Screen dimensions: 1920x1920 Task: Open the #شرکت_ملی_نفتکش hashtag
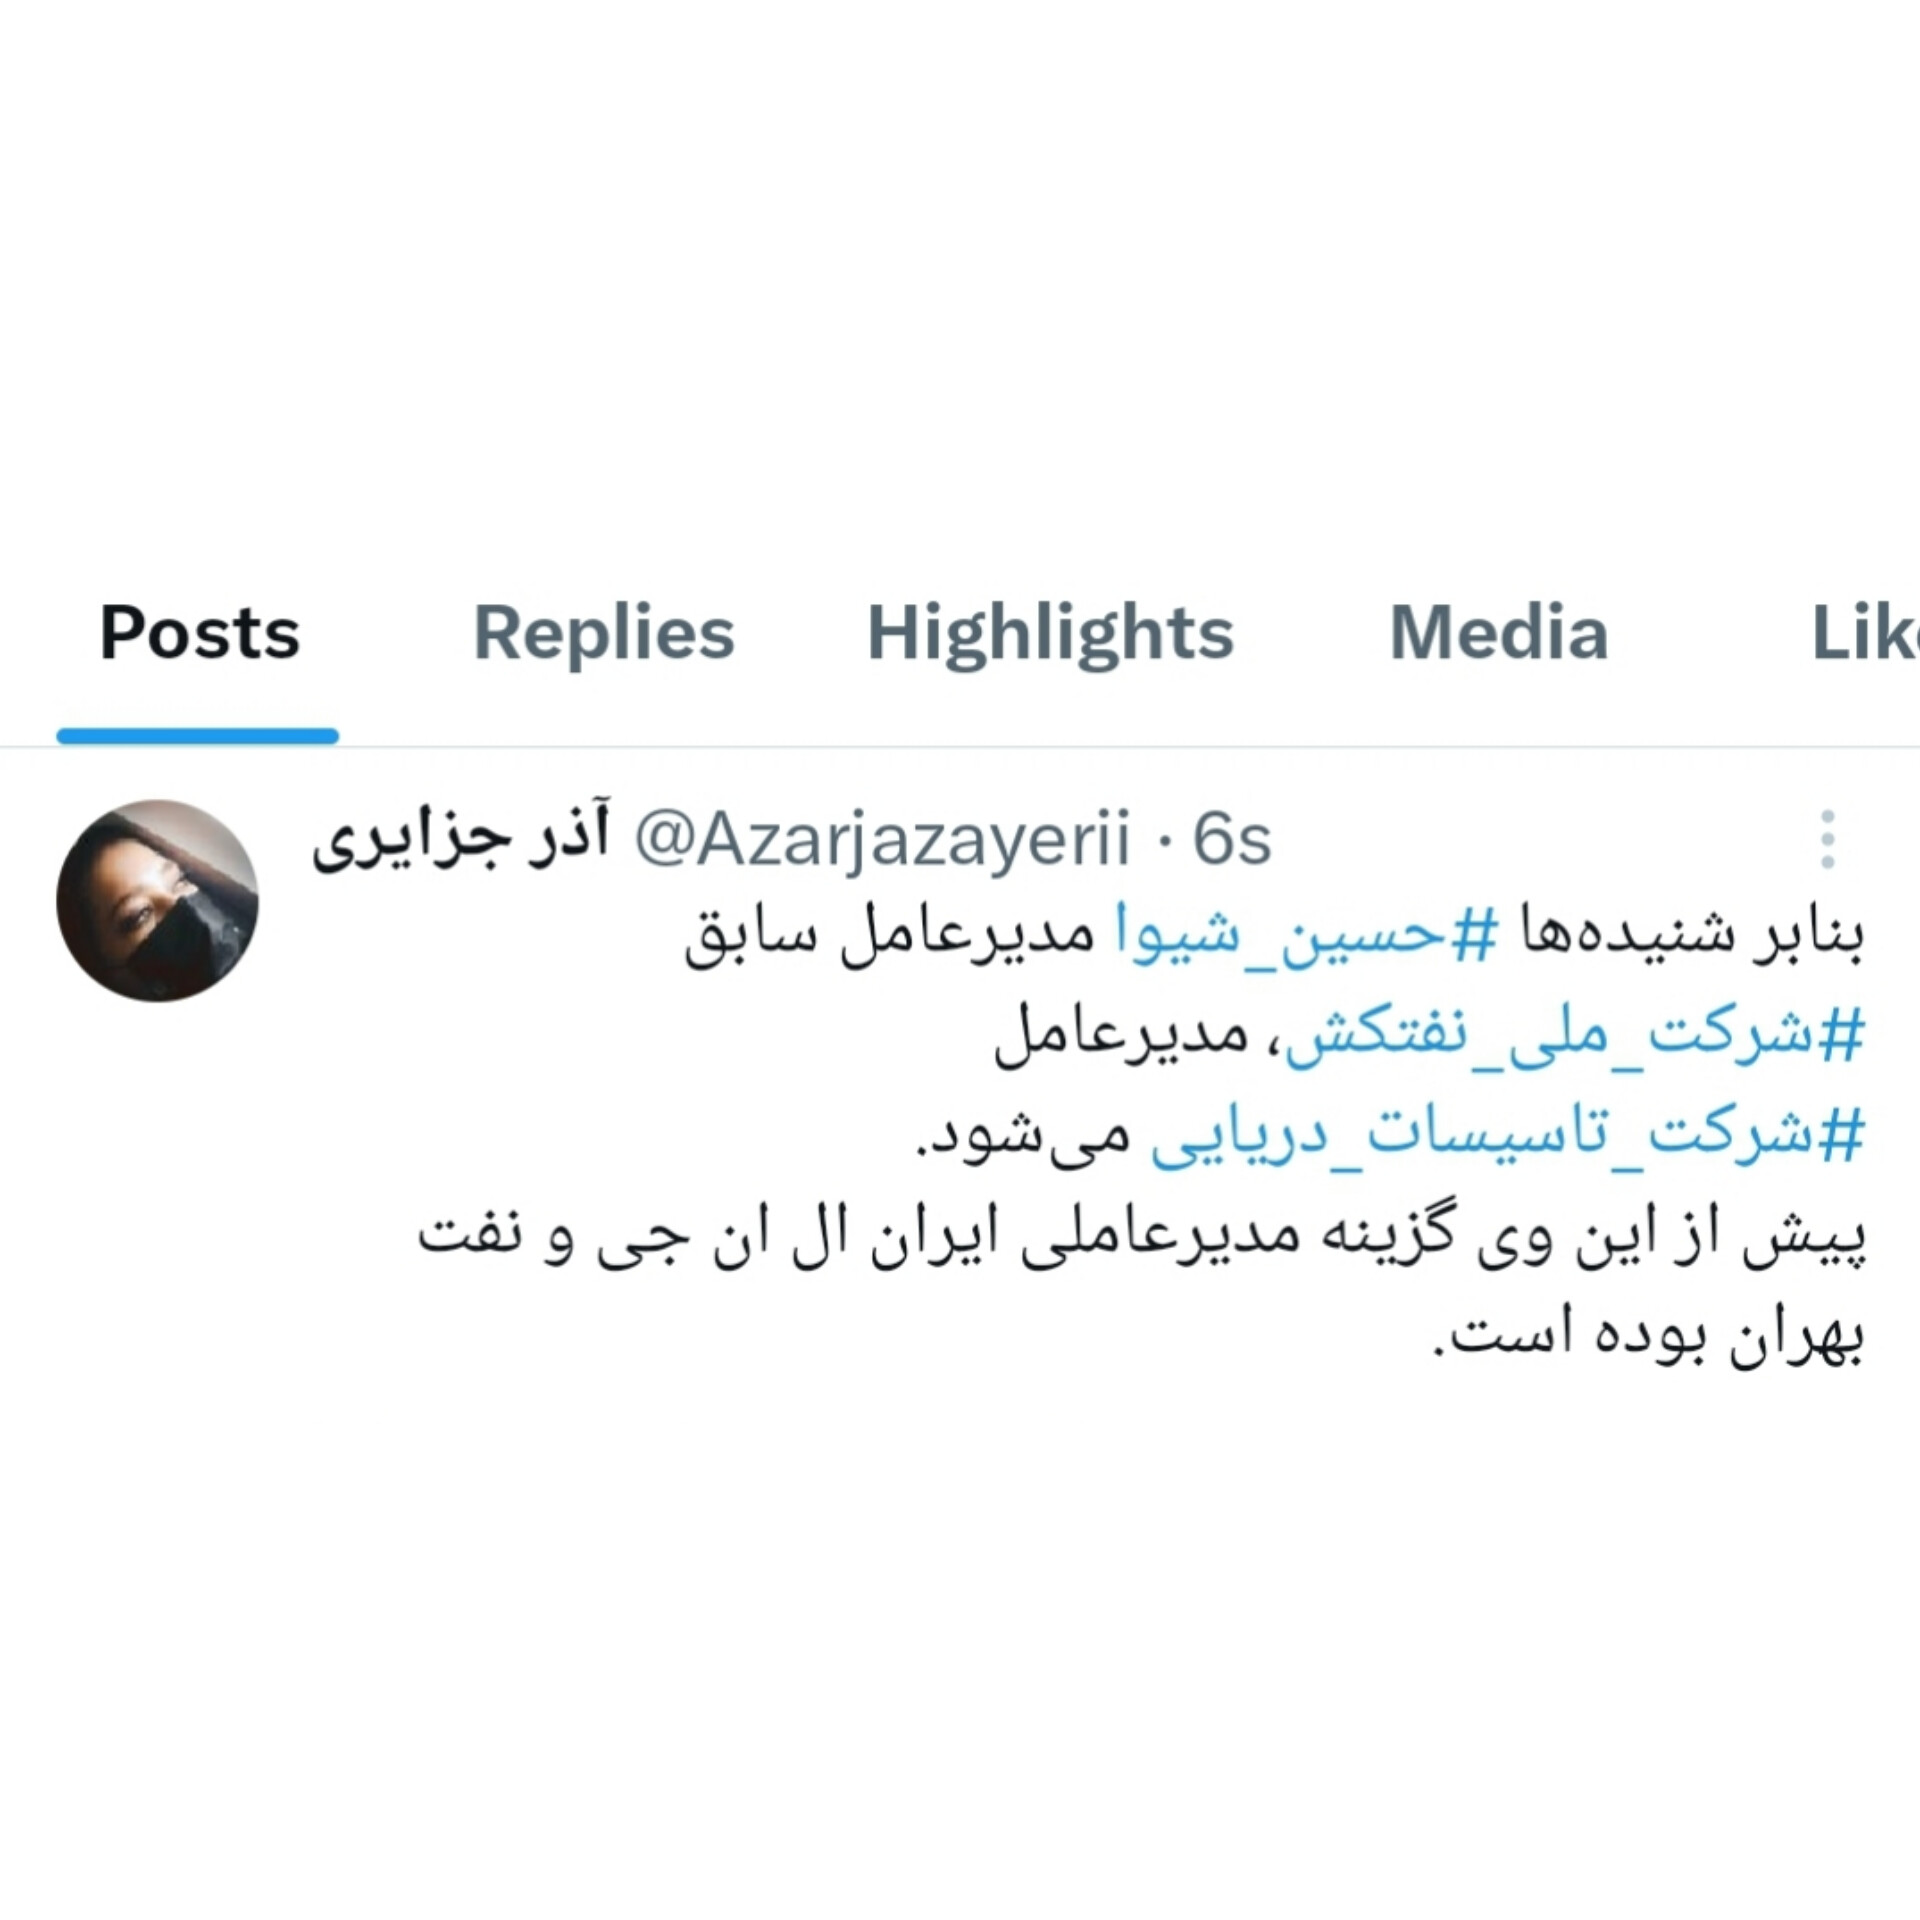pyautogui.click(x=1575, y=1036)
